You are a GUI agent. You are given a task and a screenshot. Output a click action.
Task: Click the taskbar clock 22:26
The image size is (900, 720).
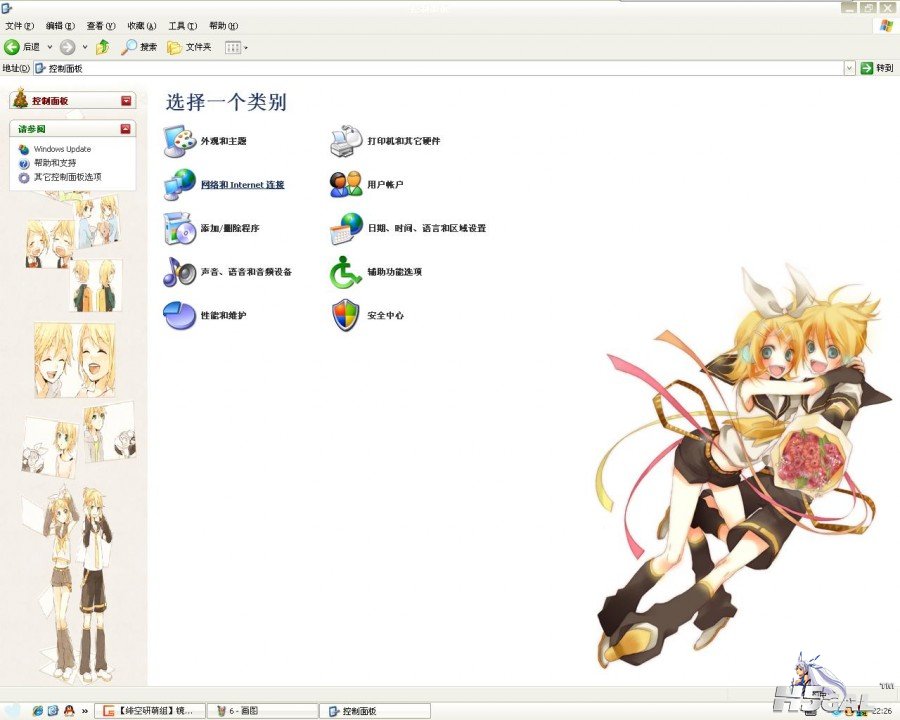click(882, 711)
